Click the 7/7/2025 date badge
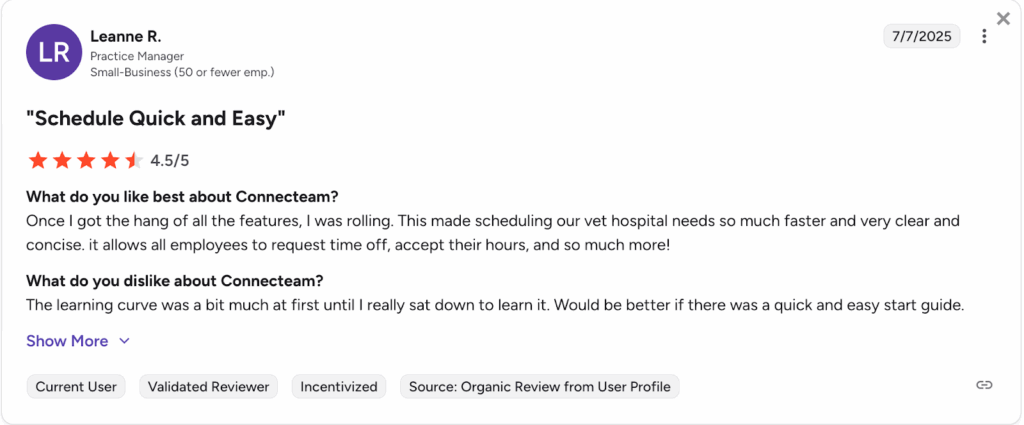 921,37
